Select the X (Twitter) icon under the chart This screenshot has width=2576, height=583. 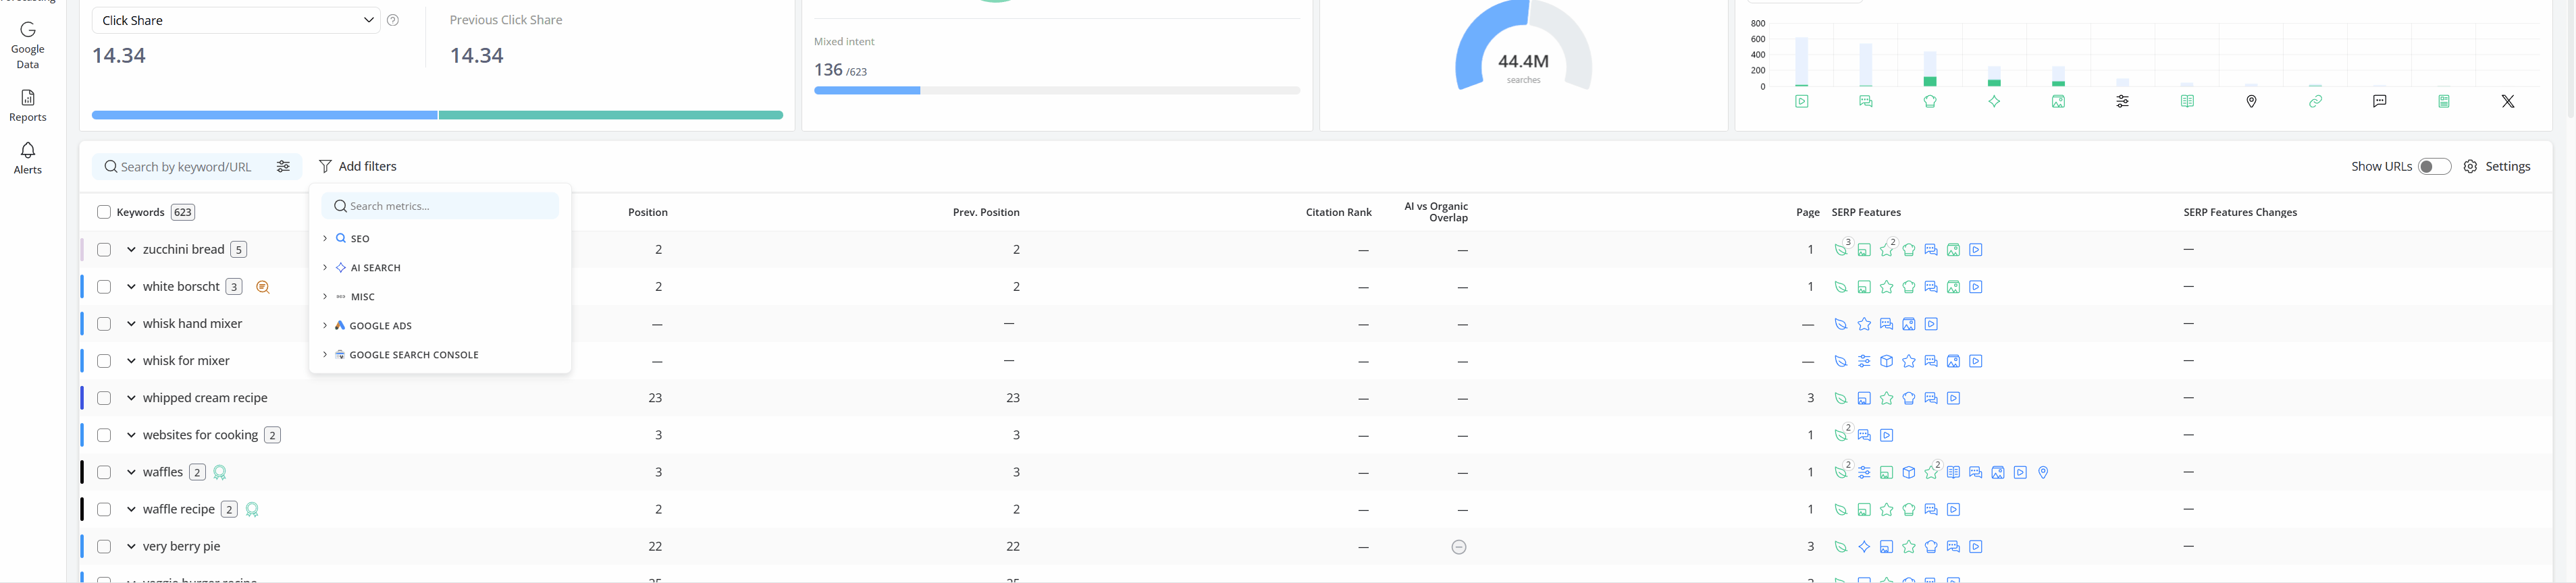[x=2508, y=101]
